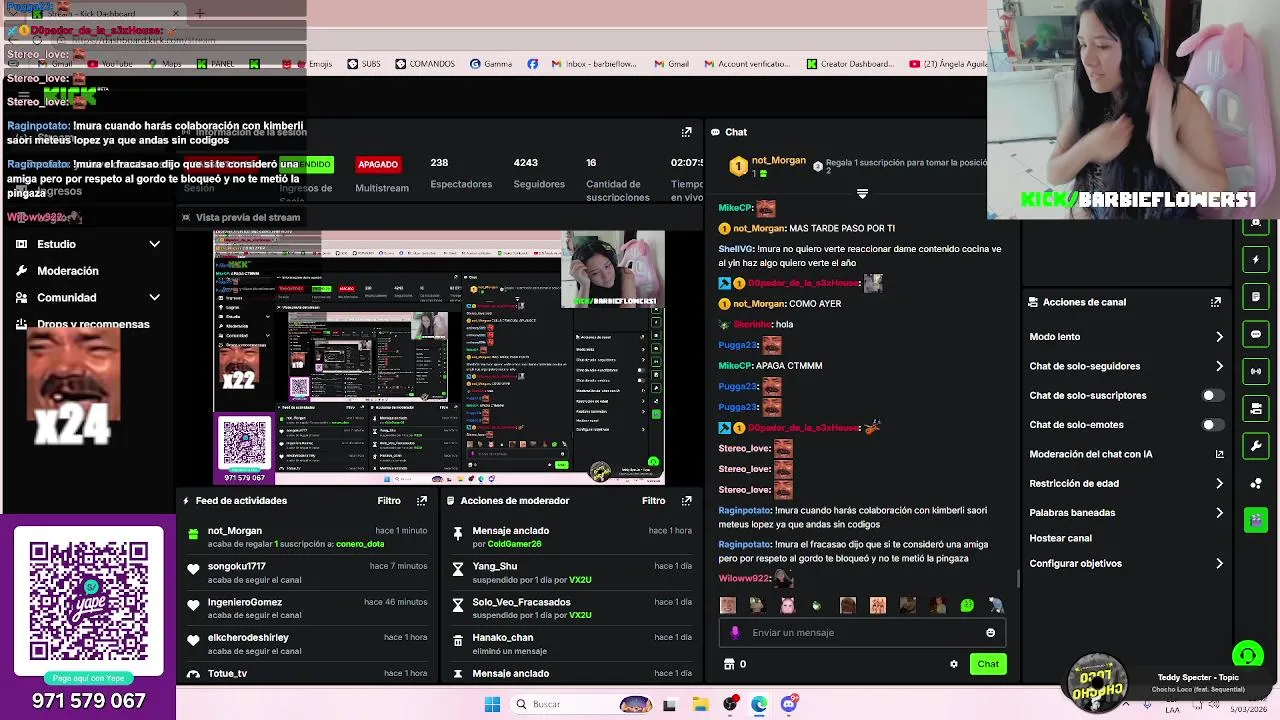Pop out the Información de la sesión panel
The image size is (1280, 720).
pos(686,132)
